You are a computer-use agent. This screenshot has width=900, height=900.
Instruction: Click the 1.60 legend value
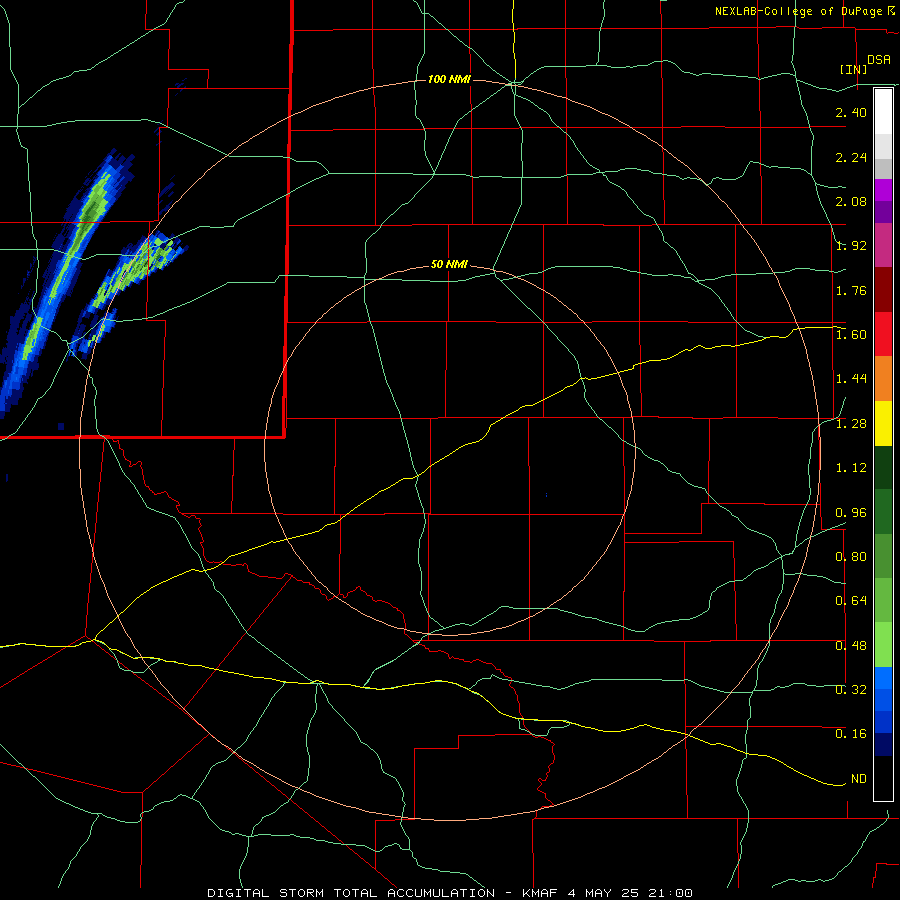[x=851, y=335]
